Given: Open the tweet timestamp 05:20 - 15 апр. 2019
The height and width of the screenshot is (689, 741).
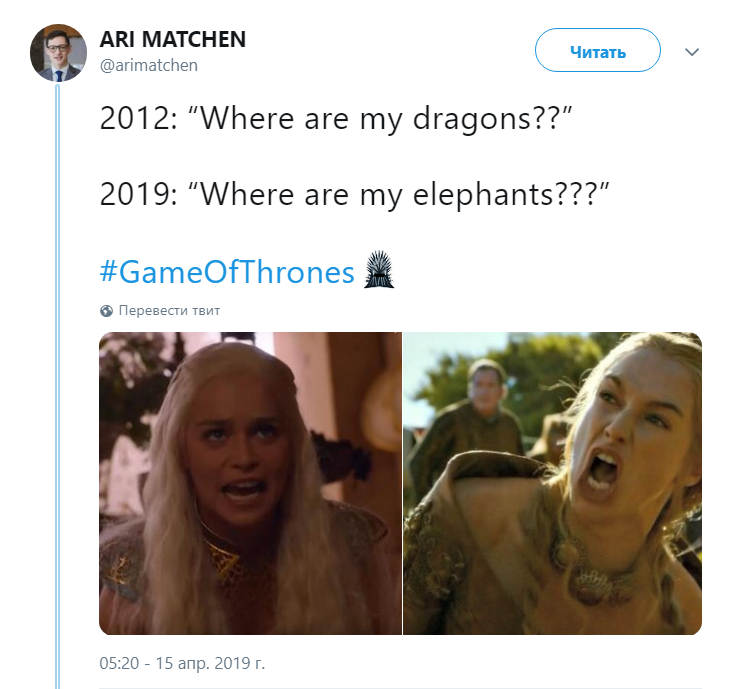Looking at the screenshot, I should pos(182,663).
